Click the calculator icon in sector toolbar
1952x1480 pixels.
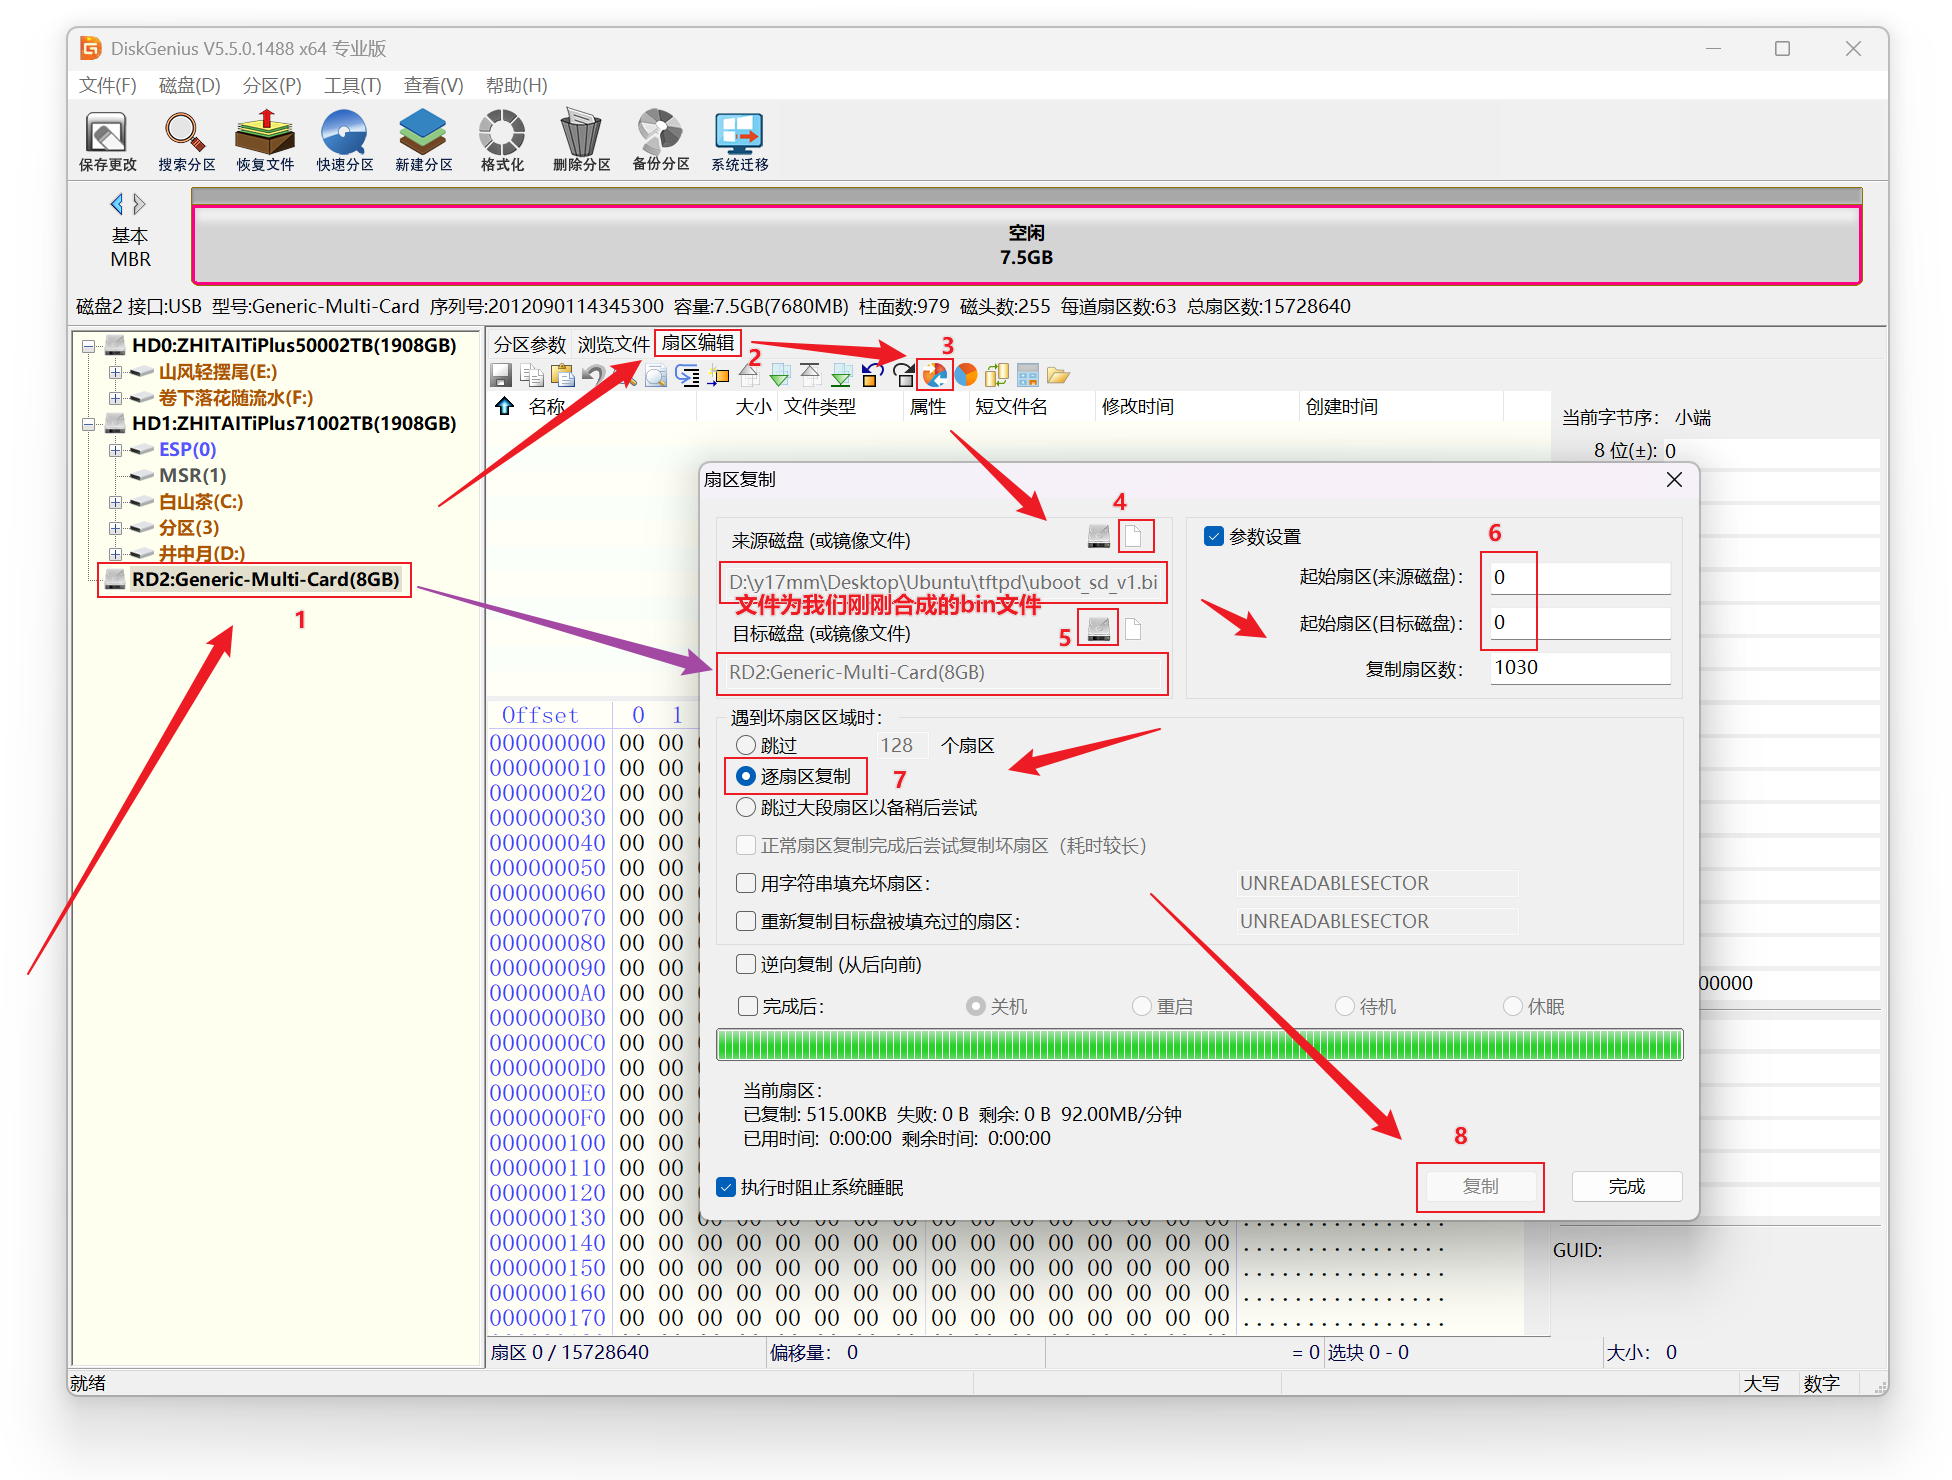pos(1027,375)
